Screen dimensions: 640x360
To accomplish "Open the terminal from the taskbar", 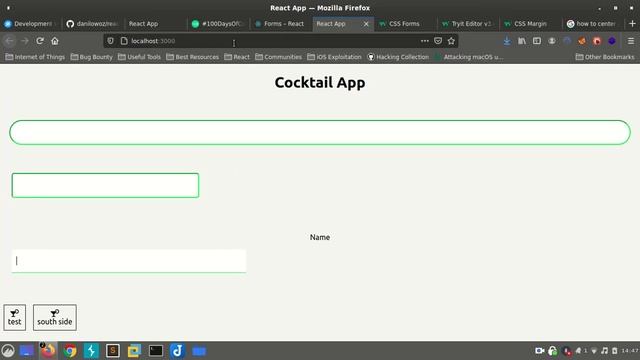I will point(156,351).
